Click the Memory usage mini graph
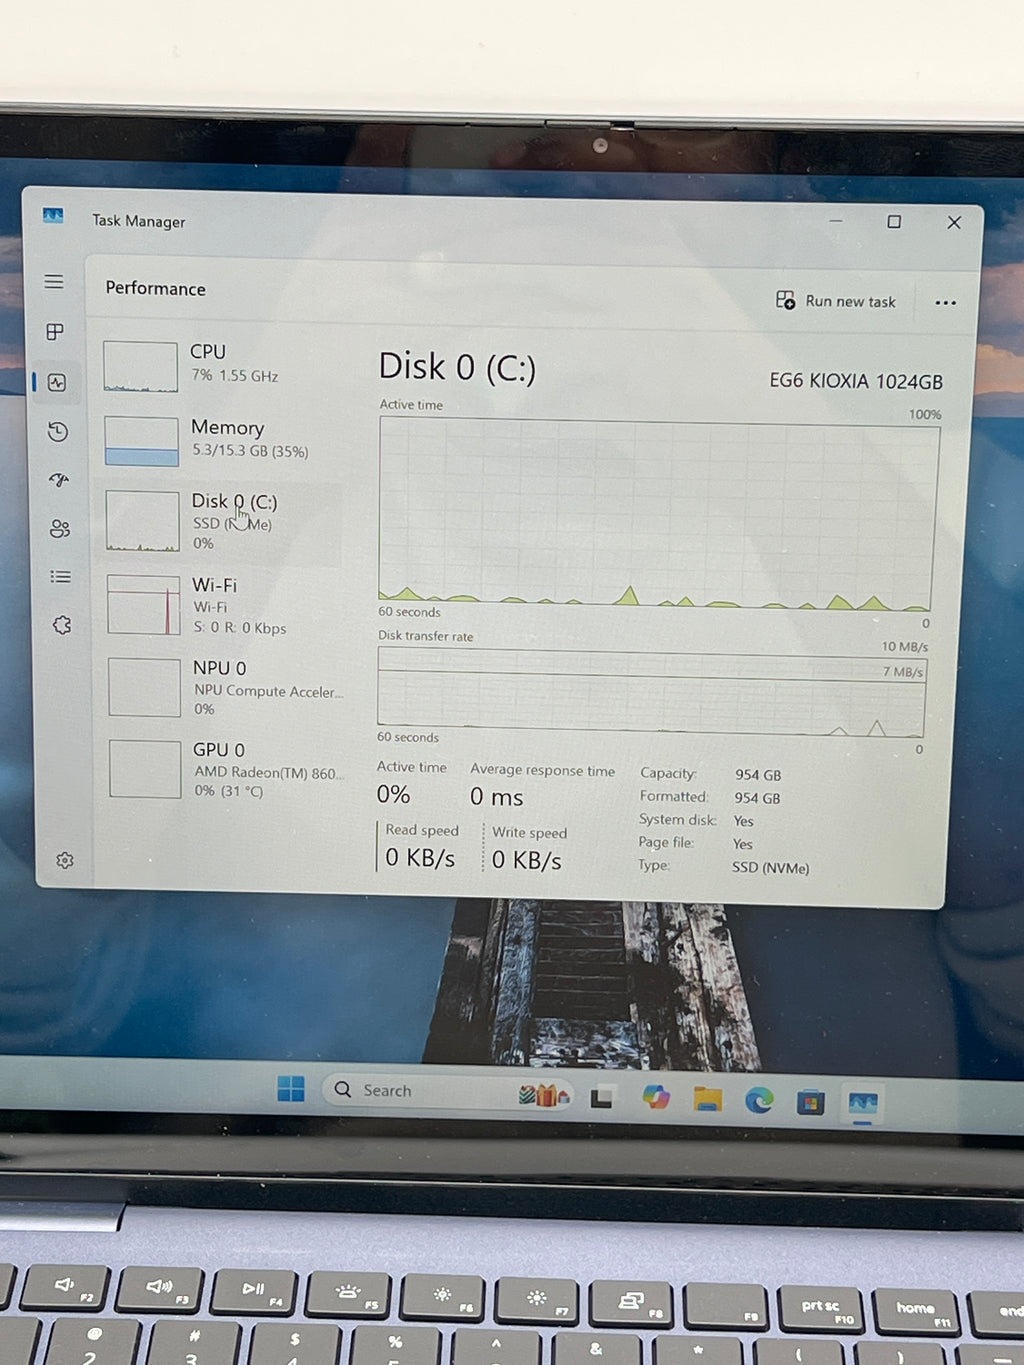The image size is (1024, 1365). pyautogui.click(x=141, y=441)
